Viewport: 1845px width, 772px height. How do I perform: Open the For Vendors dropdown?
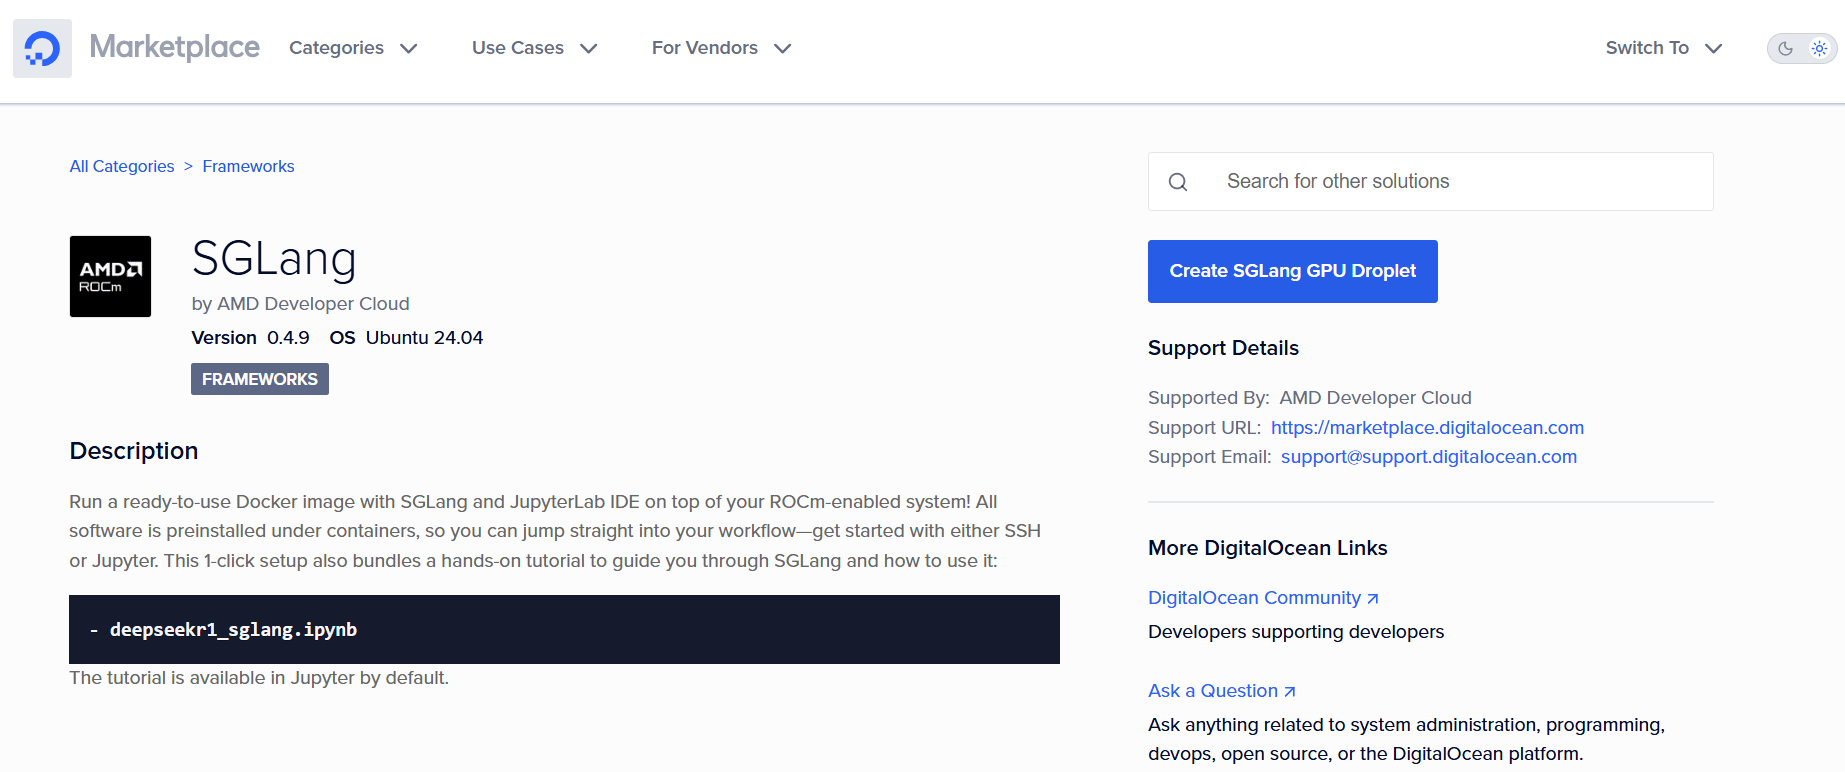[x=721, y=48]
